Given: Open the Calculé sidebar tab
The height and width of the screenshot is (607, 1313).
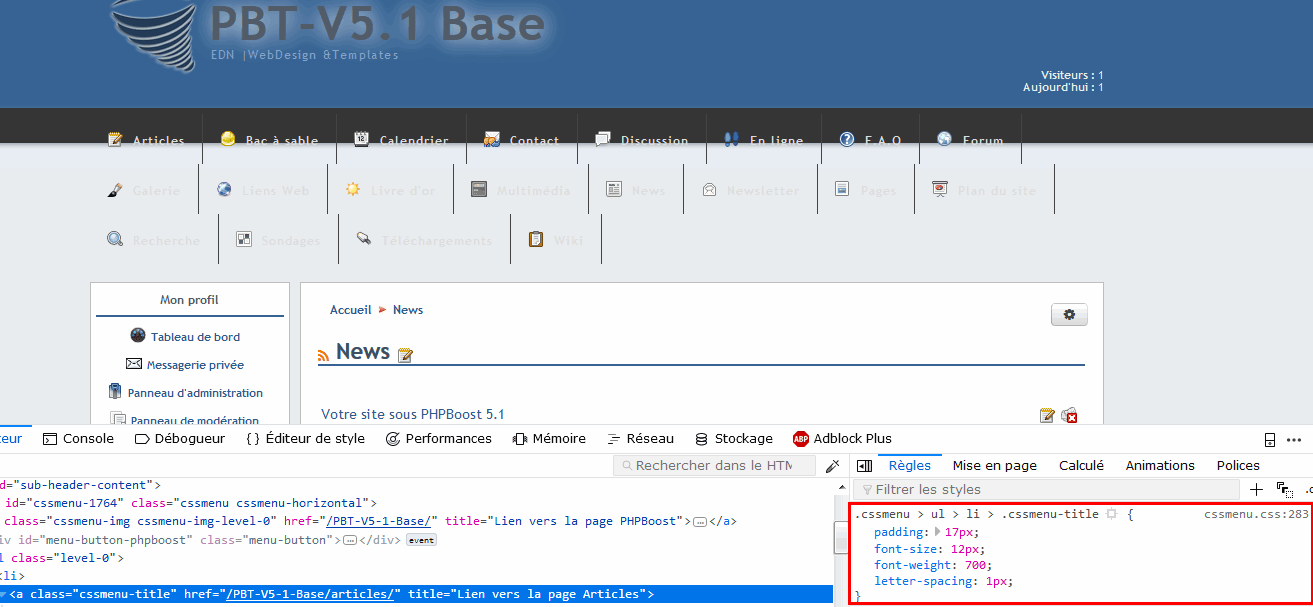Looking at the screenshot, I should 1081,466.
